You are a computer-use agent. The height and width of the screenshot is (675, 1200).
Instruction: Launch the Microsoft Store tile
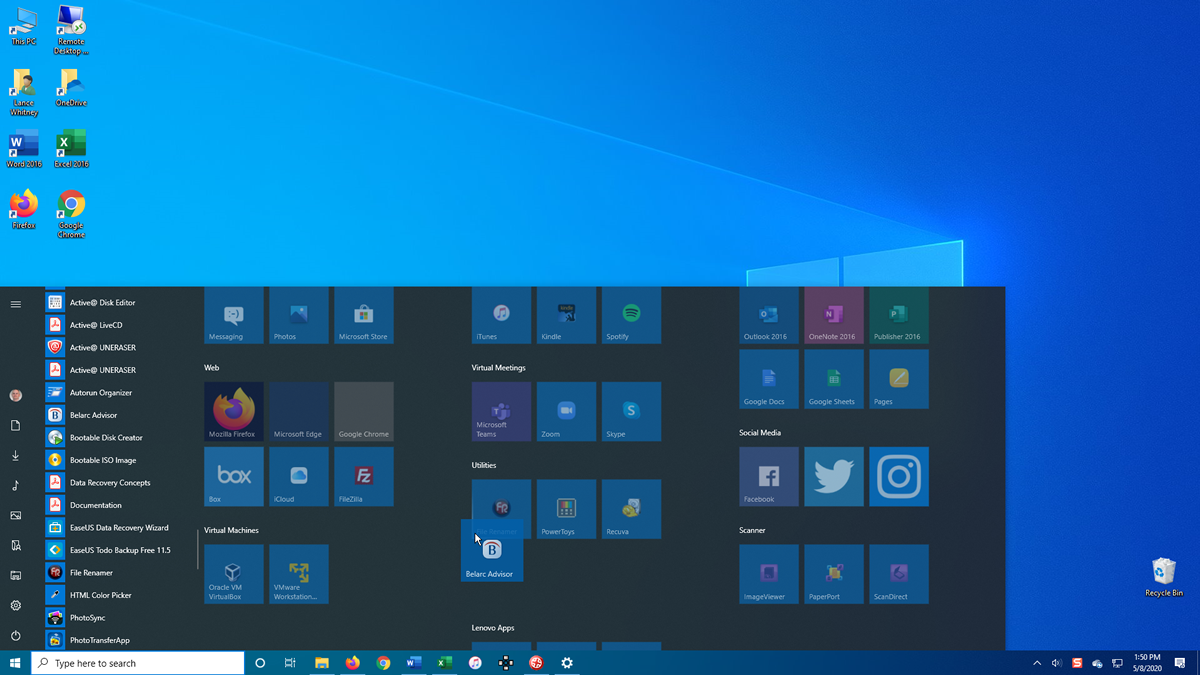364,316
